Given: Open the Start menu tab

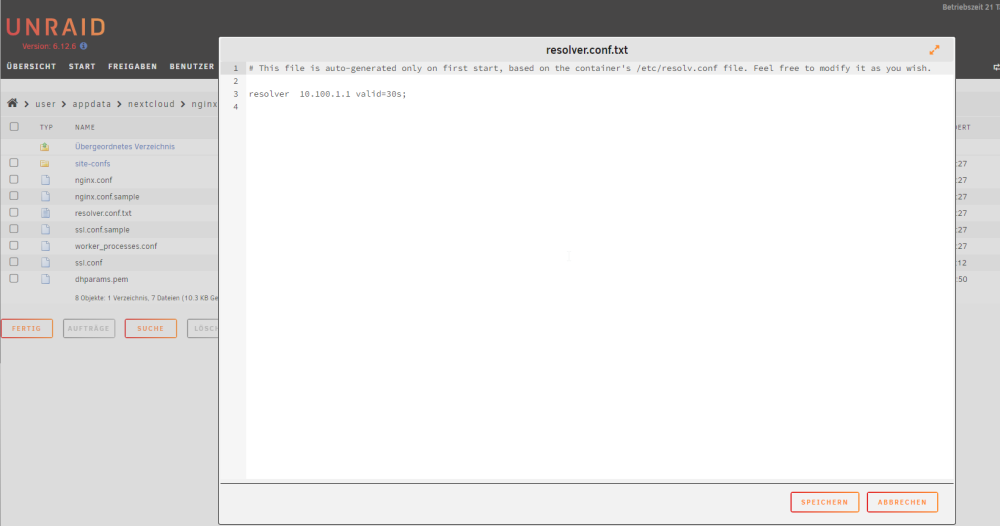Looking at the screenshot, I should 82,66.
